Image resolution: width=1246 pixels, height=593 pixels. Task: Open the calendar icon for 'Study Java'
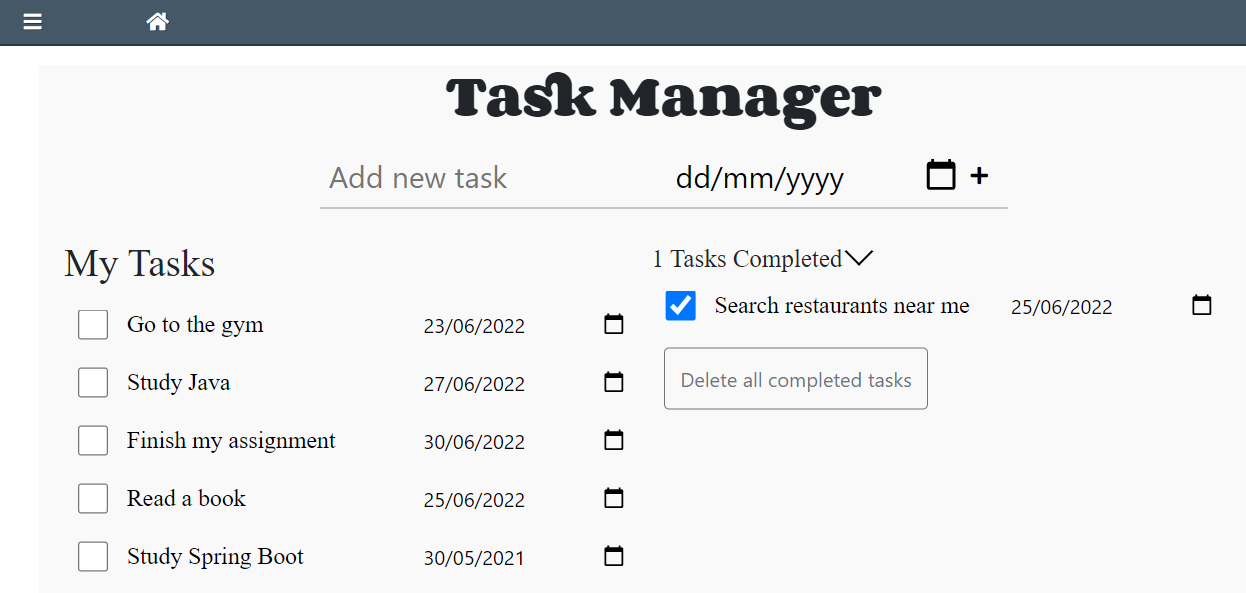pos(613,382)
